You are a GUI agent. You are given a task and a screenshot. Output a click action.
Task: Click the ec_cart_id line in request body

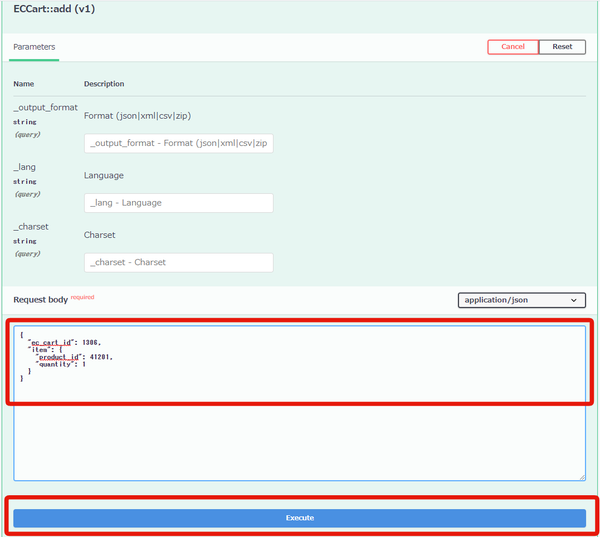(x=64, y=343)
